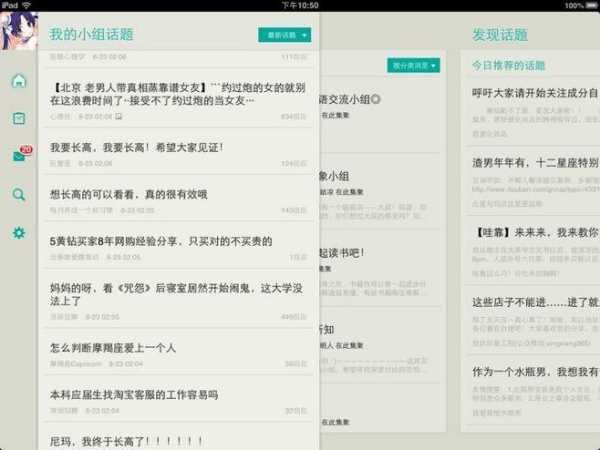Select the 发现话题 panel header

[500, 35]
